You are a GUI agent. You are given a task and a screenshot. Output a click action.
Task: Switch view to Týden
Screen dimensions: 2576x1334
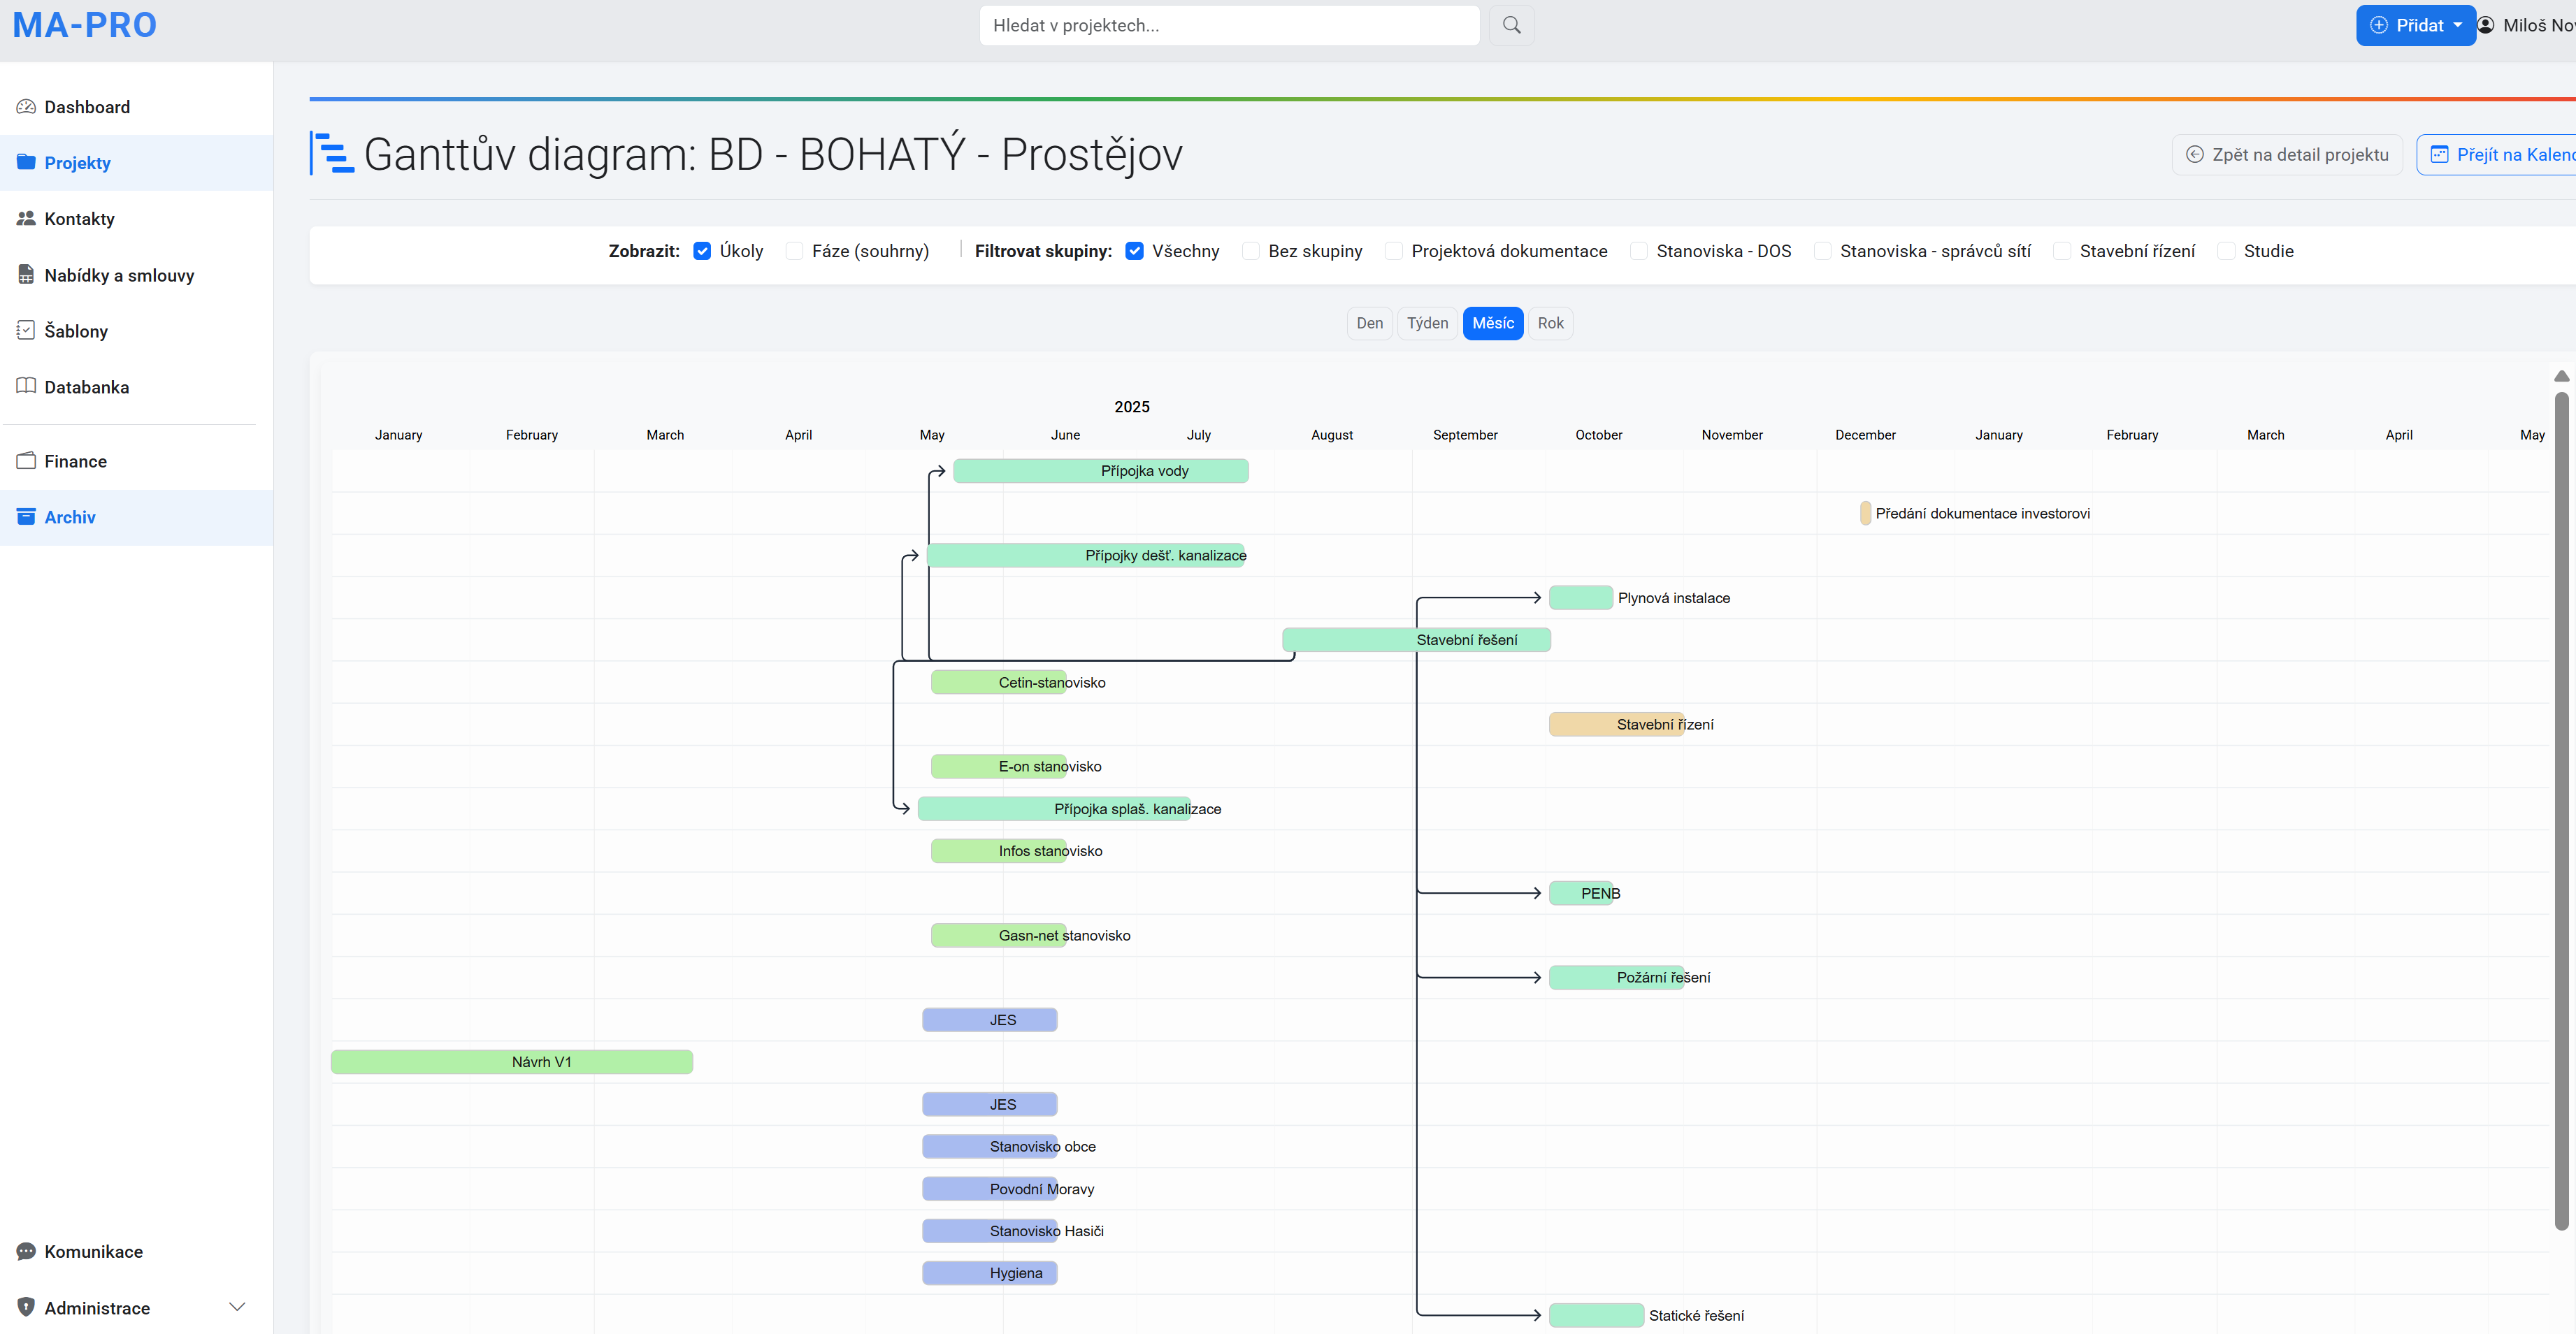pos(1427,323)
